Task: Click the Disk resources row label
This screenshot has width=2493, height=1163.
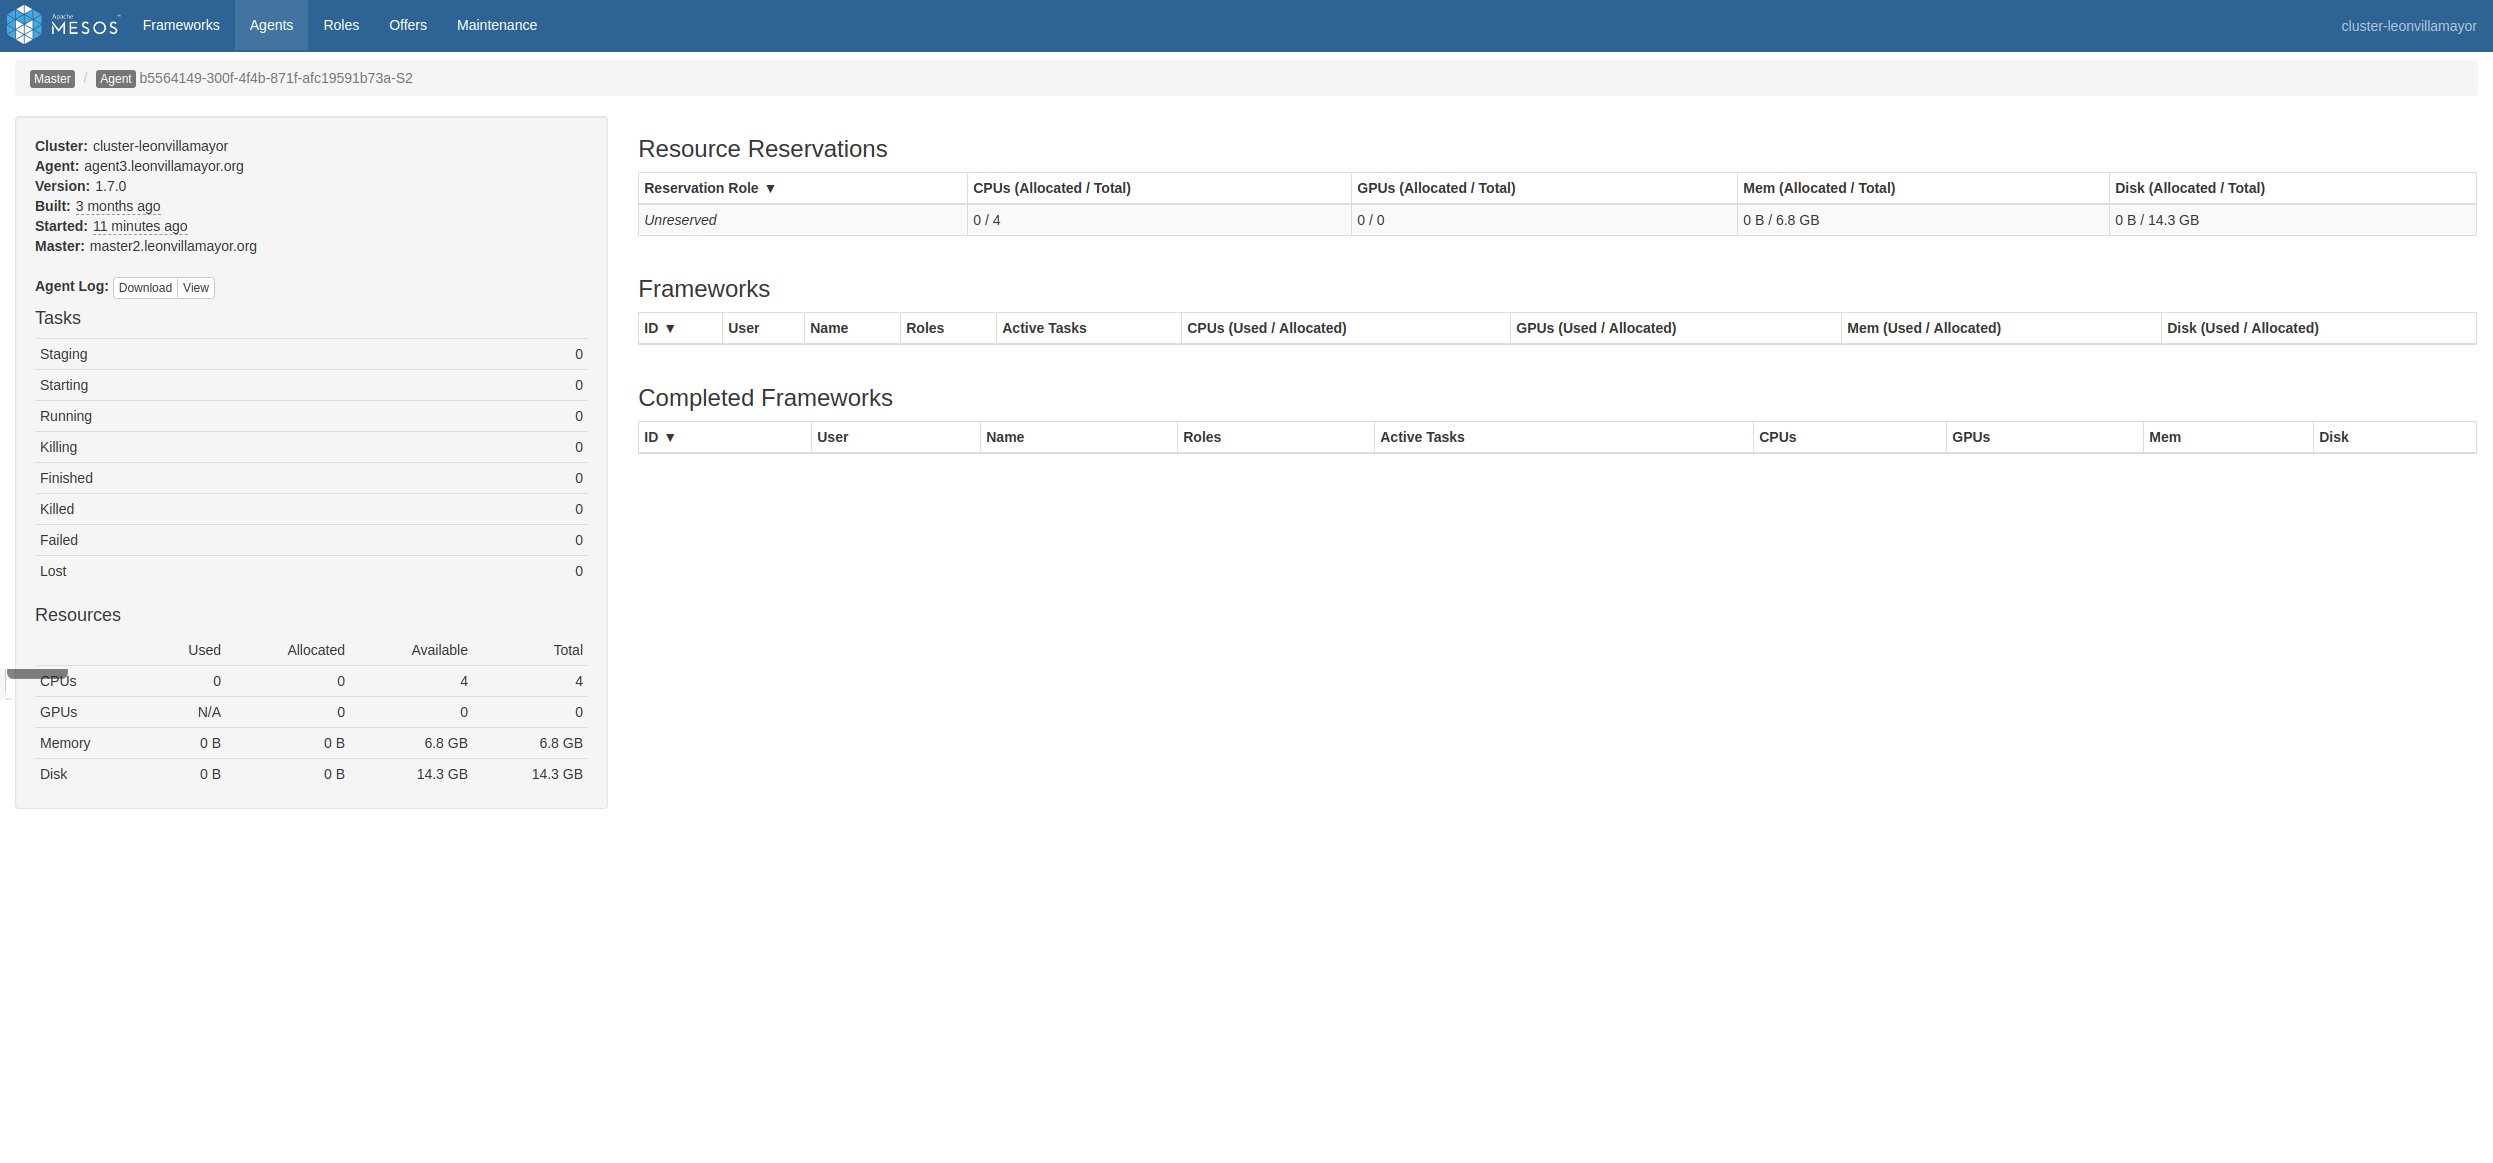Action: [x=54, y=774]
